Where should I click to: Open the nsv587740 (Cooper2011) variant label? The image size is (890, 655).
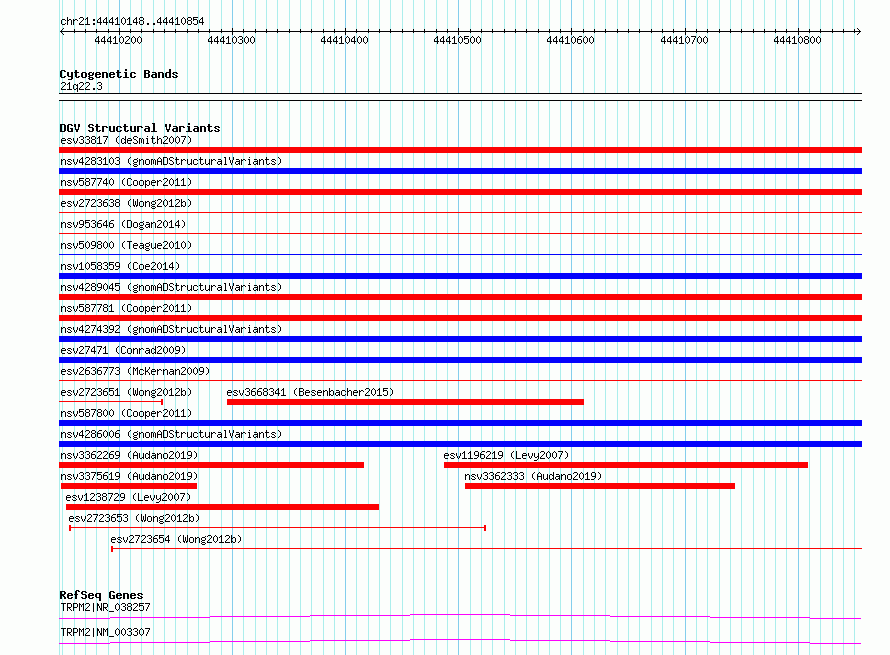coord(126,182)
